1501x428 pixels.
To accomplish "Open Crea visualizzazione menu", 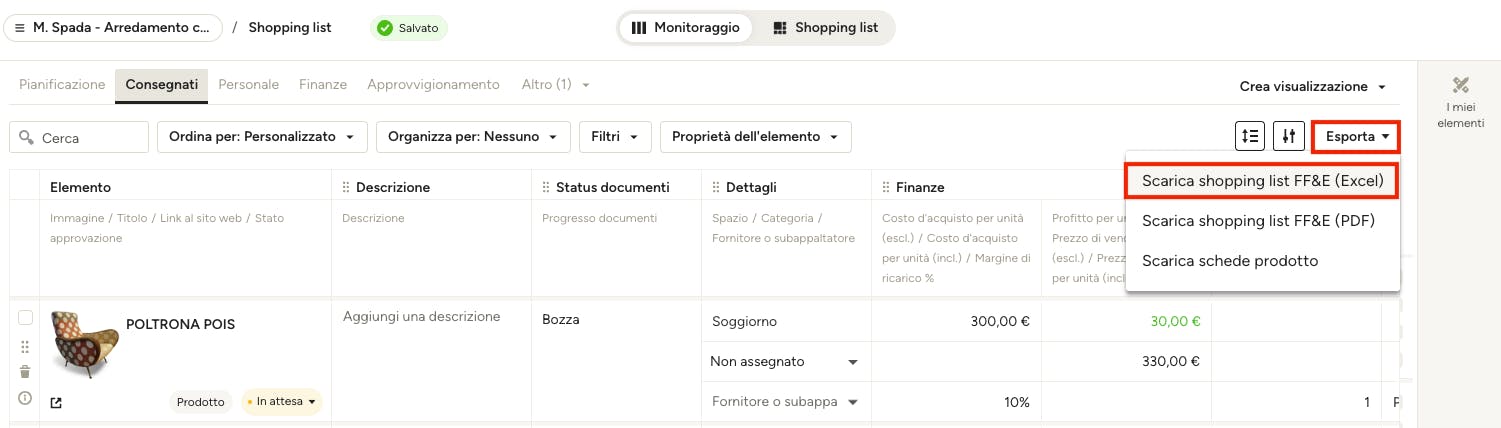I will point(1312,87).
